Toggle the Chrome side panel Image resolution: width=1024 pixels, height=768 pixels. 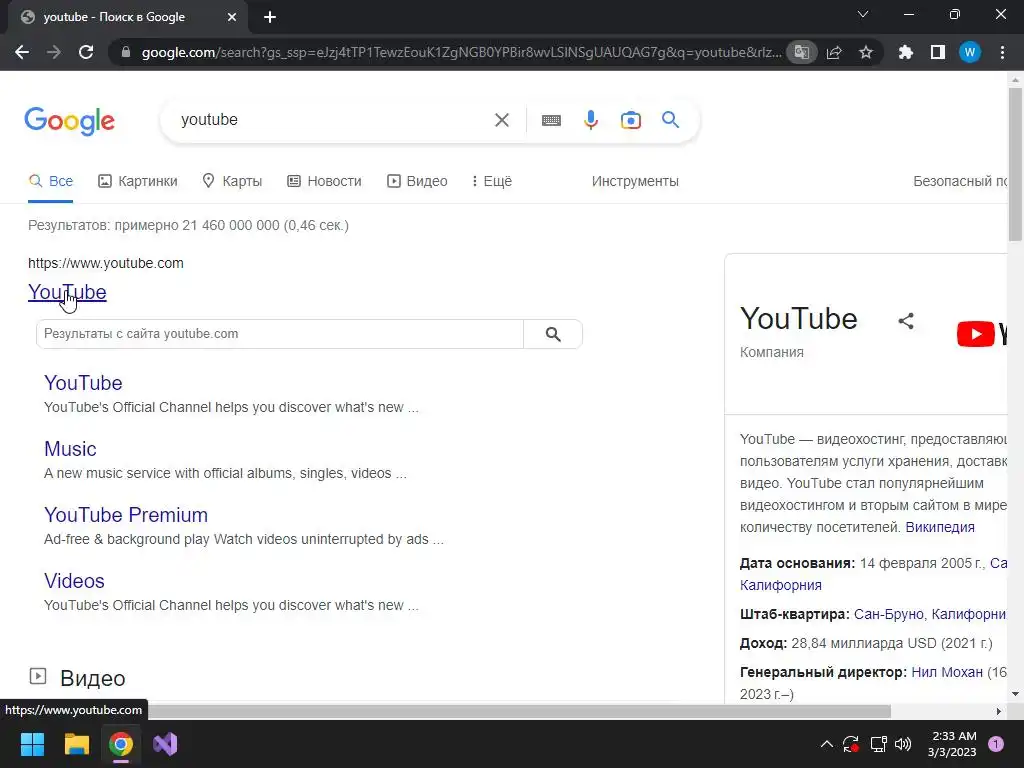(938, 52)
